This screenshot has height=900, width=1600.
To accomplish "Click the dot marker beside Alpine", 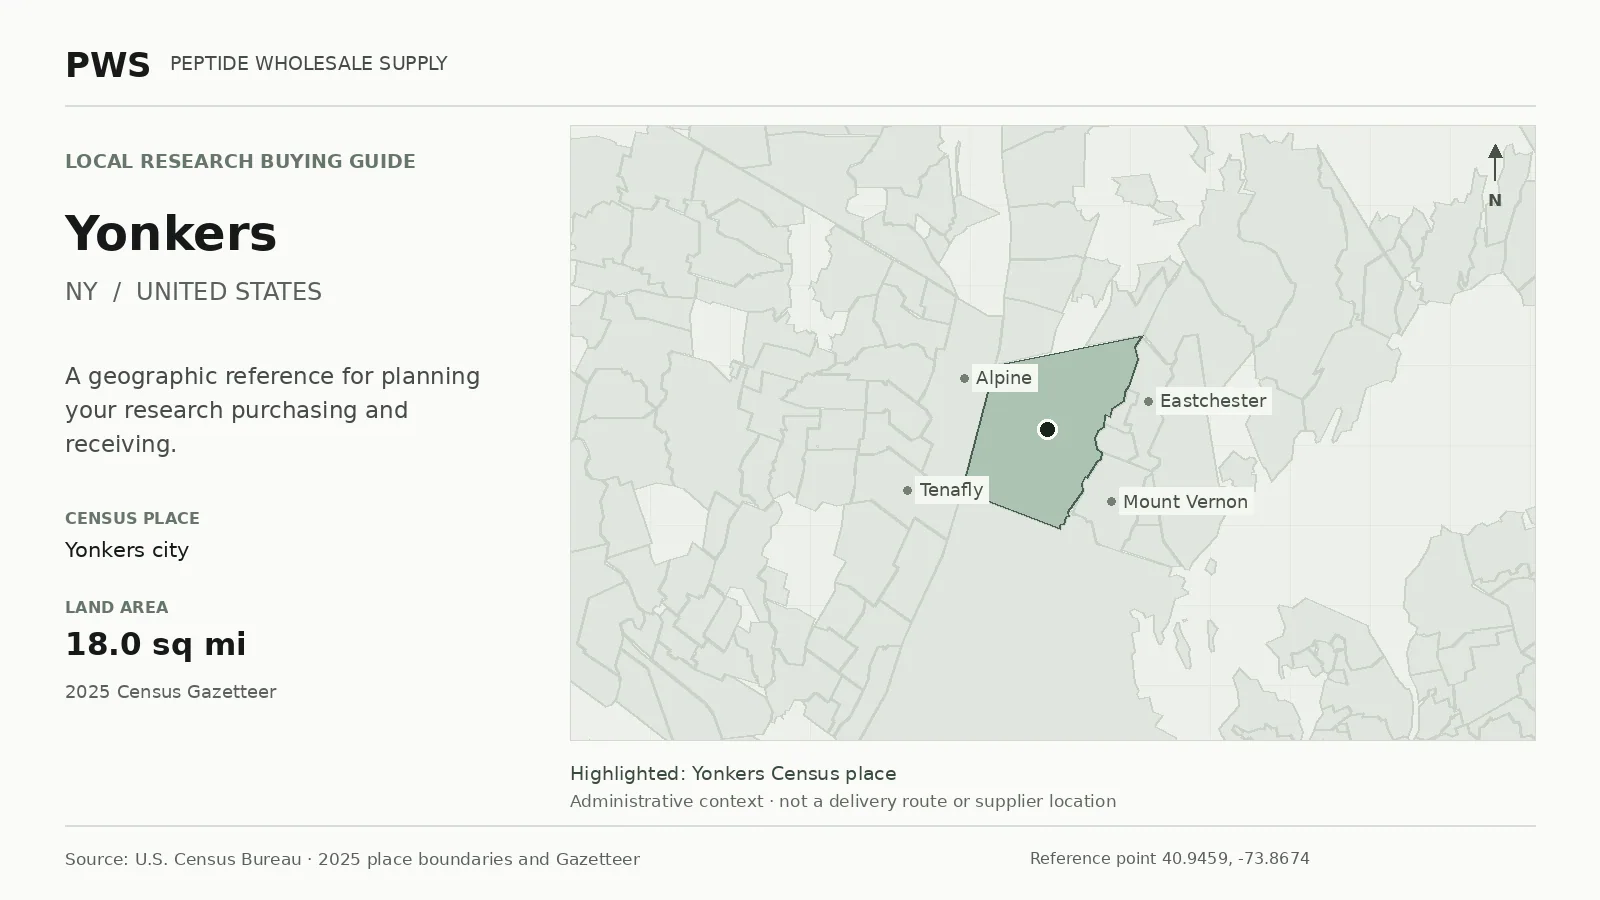I will point(964,378).
